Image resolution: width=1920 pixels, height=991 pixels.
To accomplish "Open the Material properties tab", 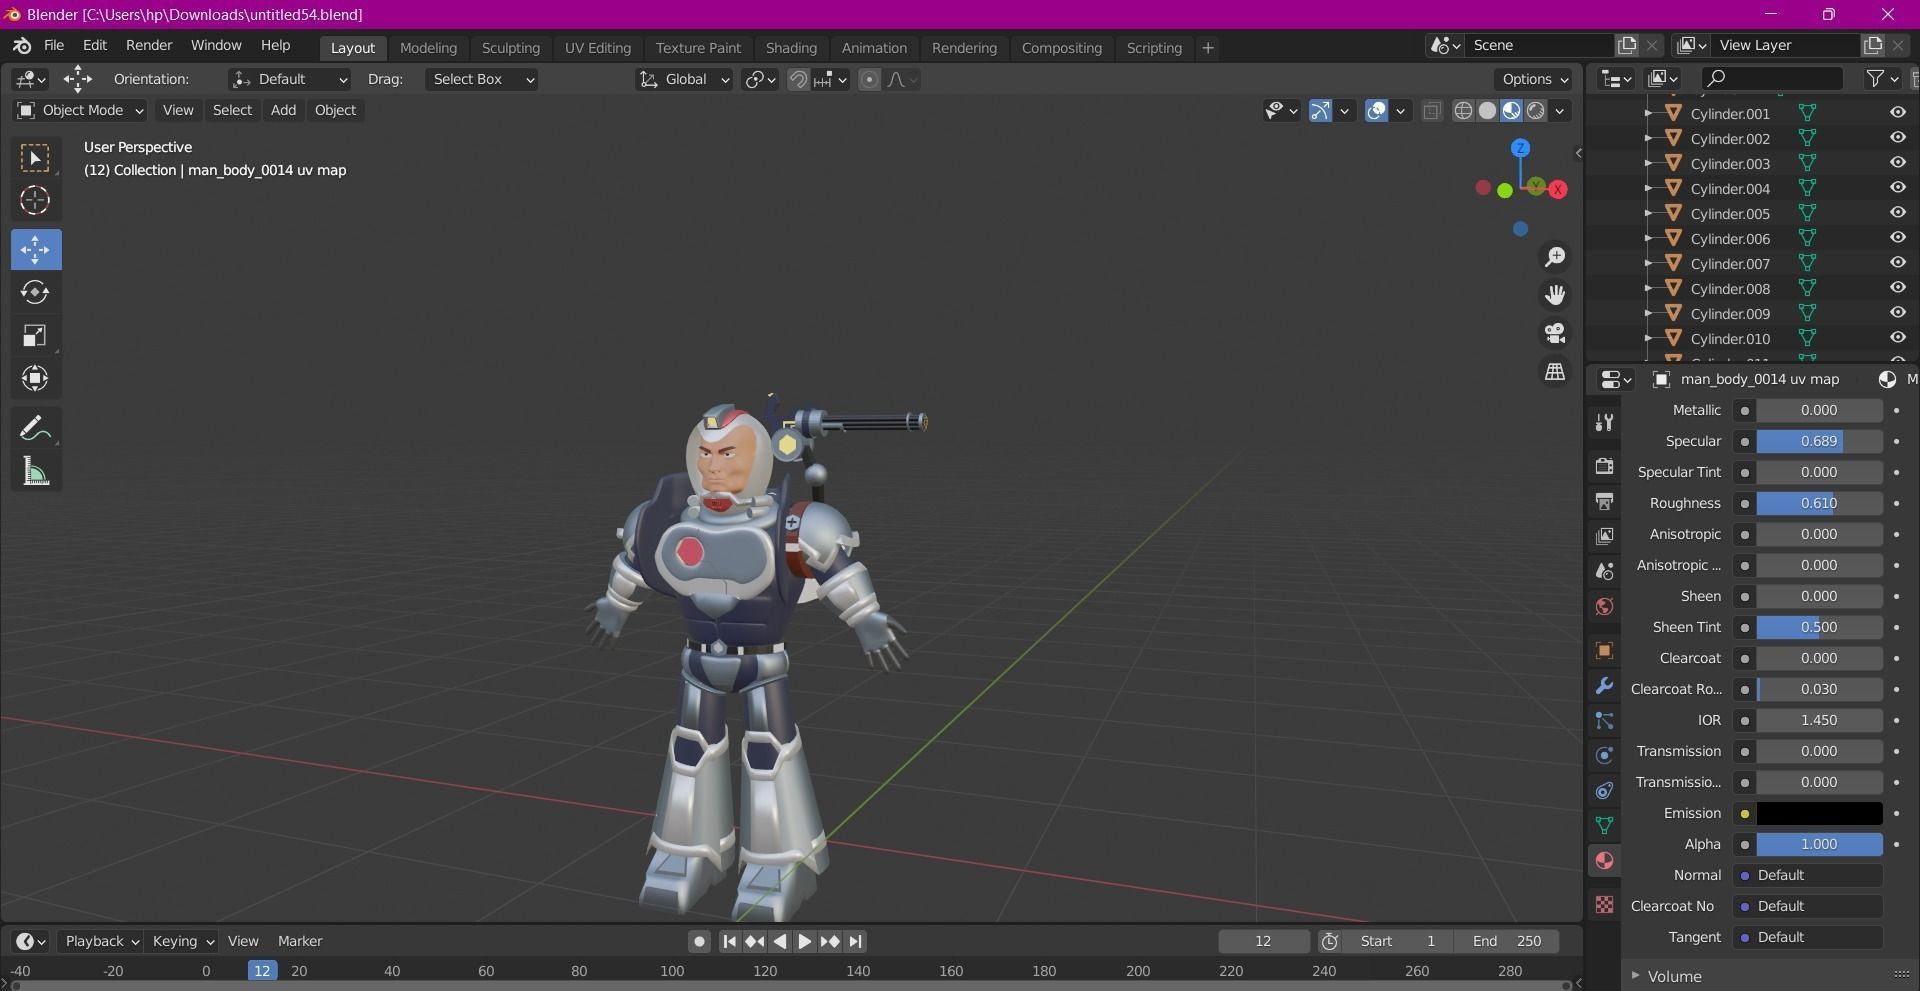I will (1604, 860).
